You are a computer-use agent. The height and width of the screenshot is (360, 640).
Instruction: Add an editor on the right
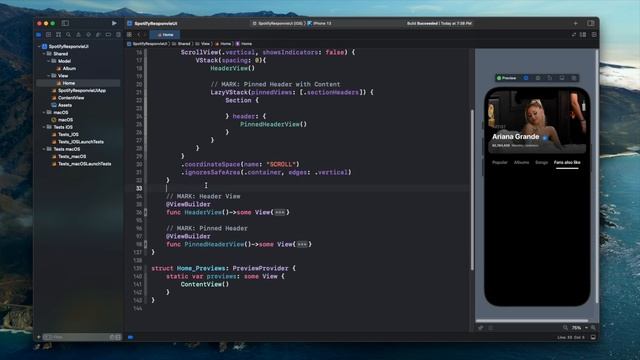[594, 35]
